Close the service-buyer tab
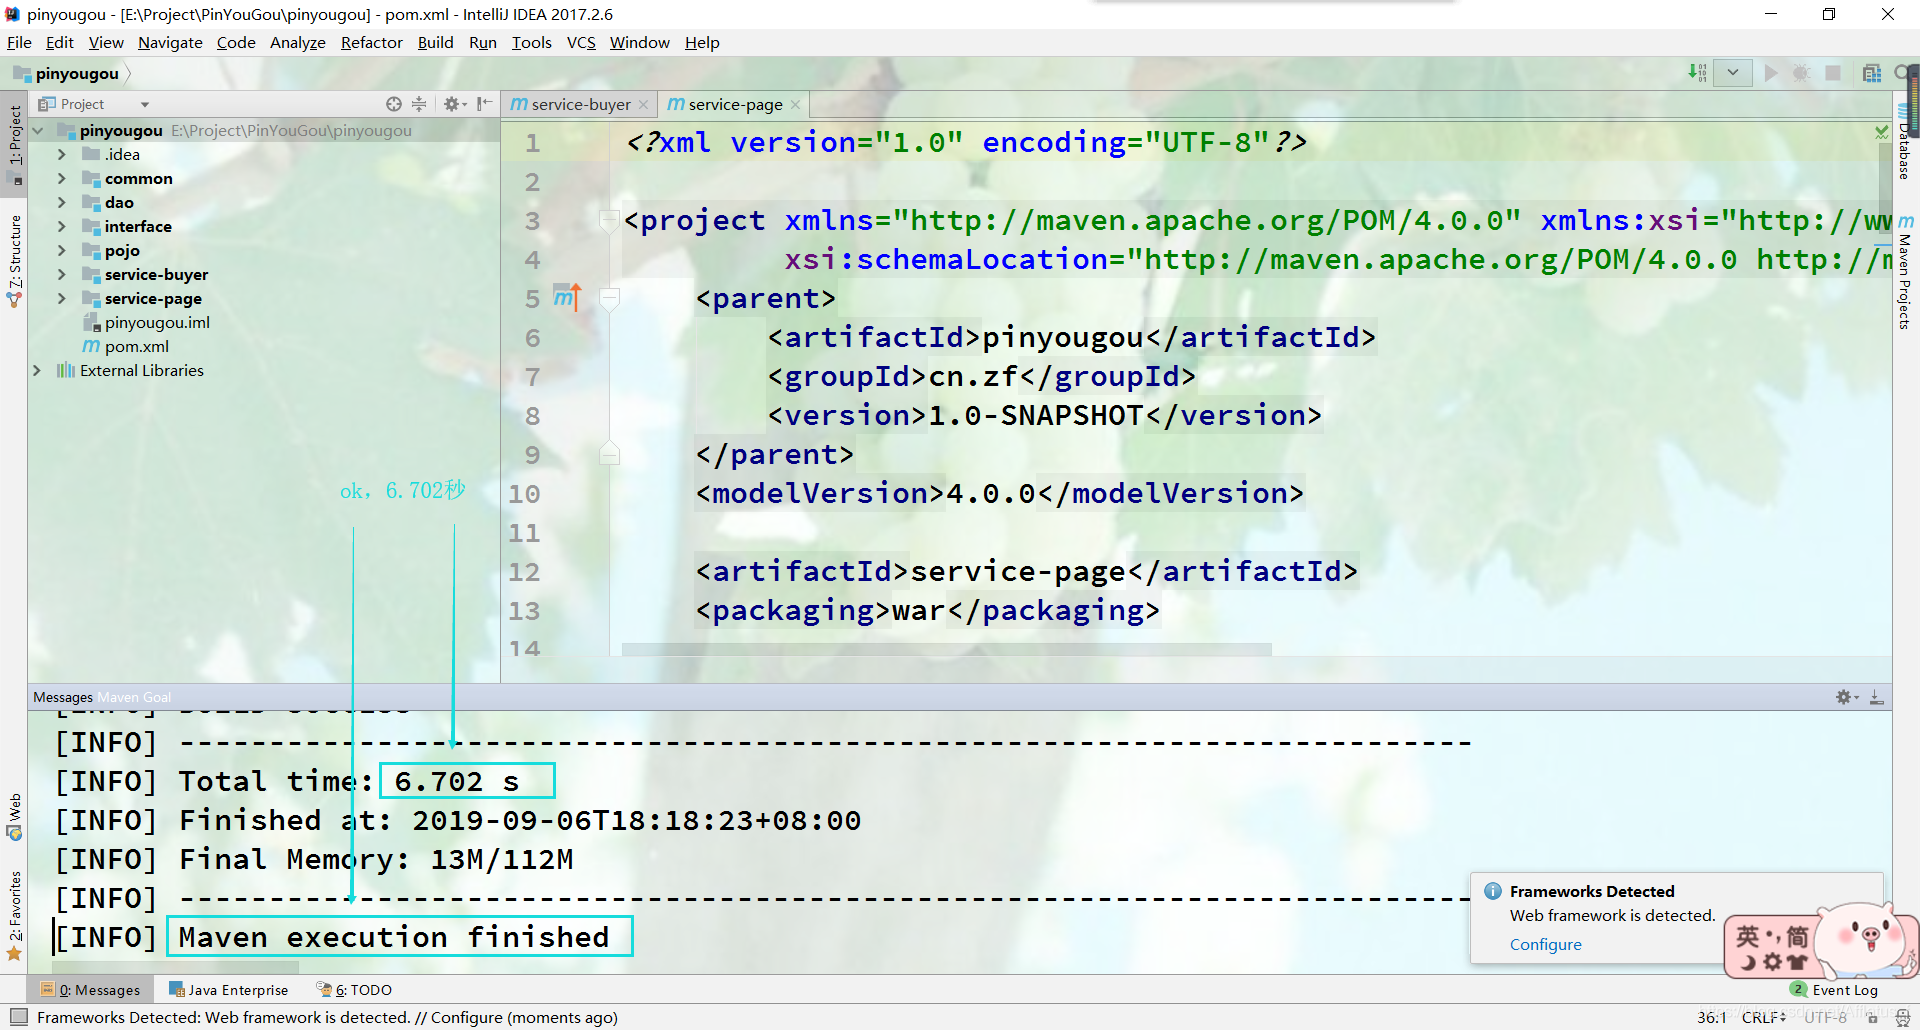1920x1030 pixels. coord(643,105)
